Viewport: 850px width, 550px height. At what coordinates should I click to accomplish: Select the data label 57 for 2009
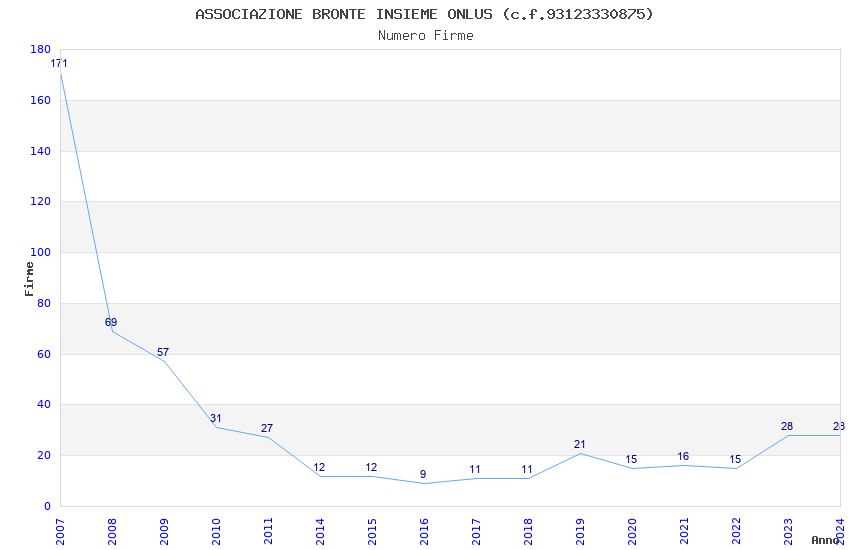click(163, 352)
